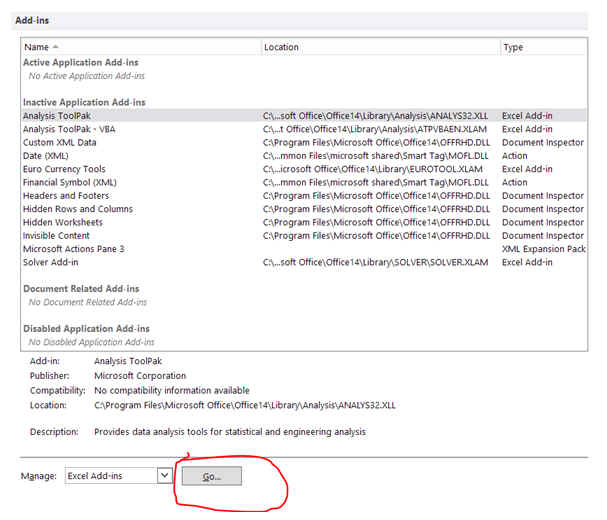Select the Custom XML Data entry
This screenshot has width=607, height=520.
pos(60,143)
